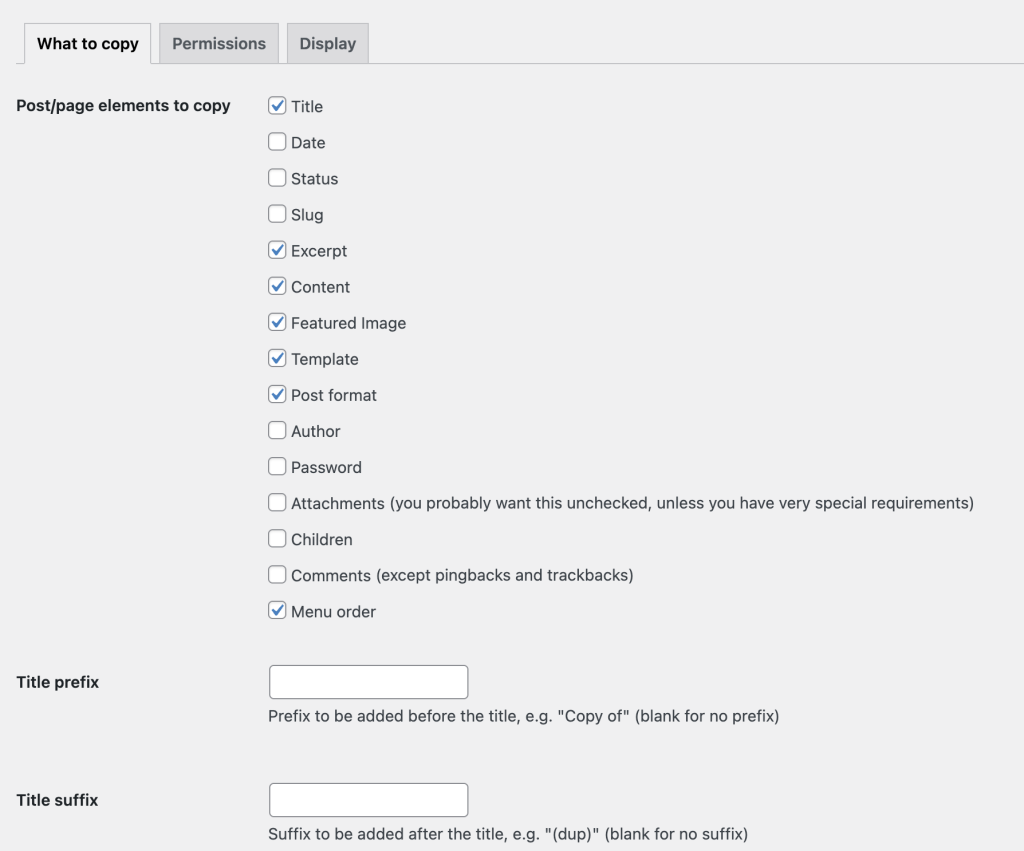1024x851 pixels.
Task: Disable the Content checkbox
Action: pyautogui.click(x=278, y=286)
